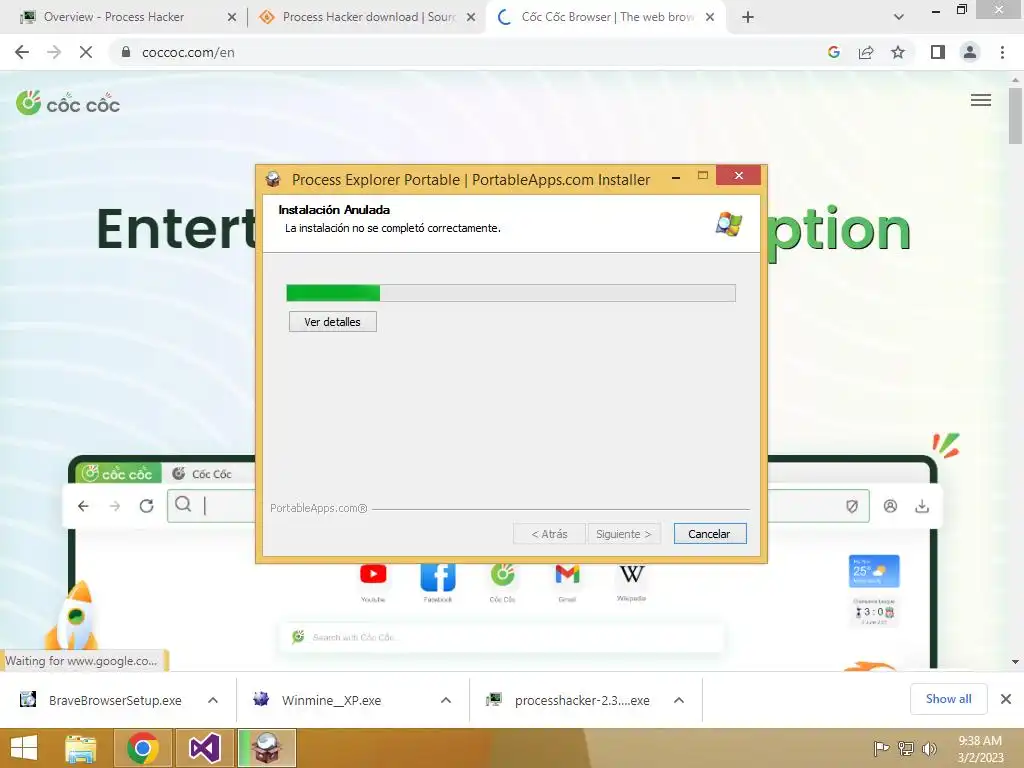Click the network tray icon
Screen dimensions: 1024x768
coord(906,748)
